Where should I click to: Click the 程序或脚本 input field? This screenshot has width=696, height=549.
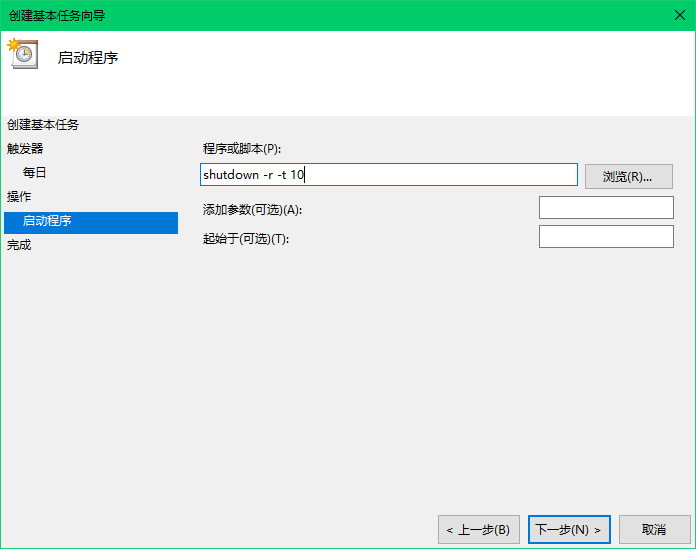point(389,174)
